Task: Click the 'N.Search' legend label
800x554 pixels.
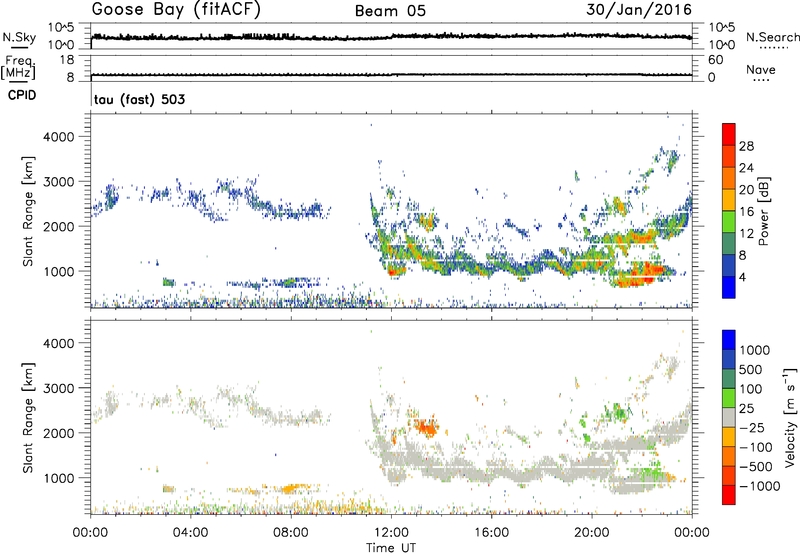Action: [x=772, y=37]
